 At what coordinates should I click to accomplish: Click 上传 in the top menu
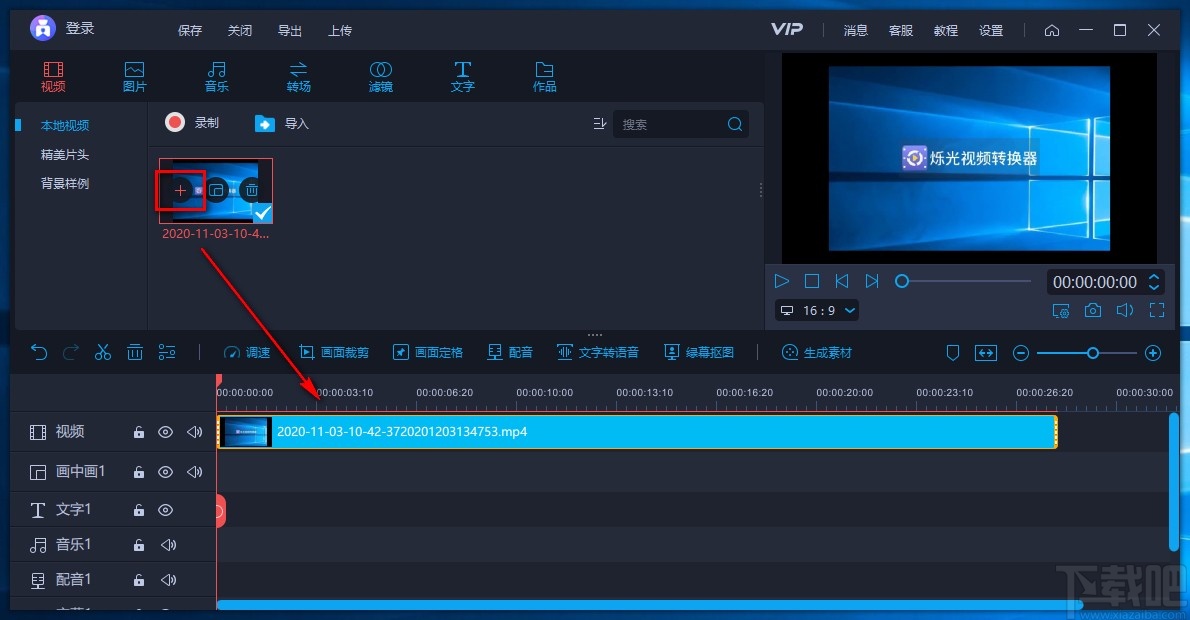pyautogui.click(x=340, y=30)
